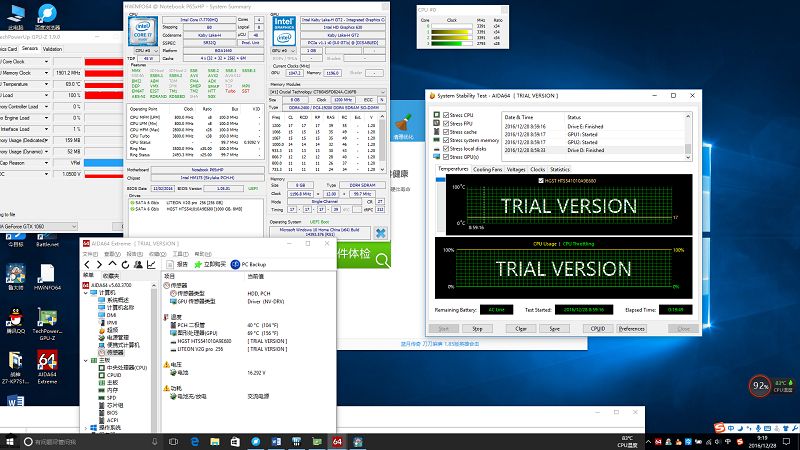This screenshot has height=450, width=800.
Task: Open Tencent QQ desktop icon
Action: click(15, 322)
